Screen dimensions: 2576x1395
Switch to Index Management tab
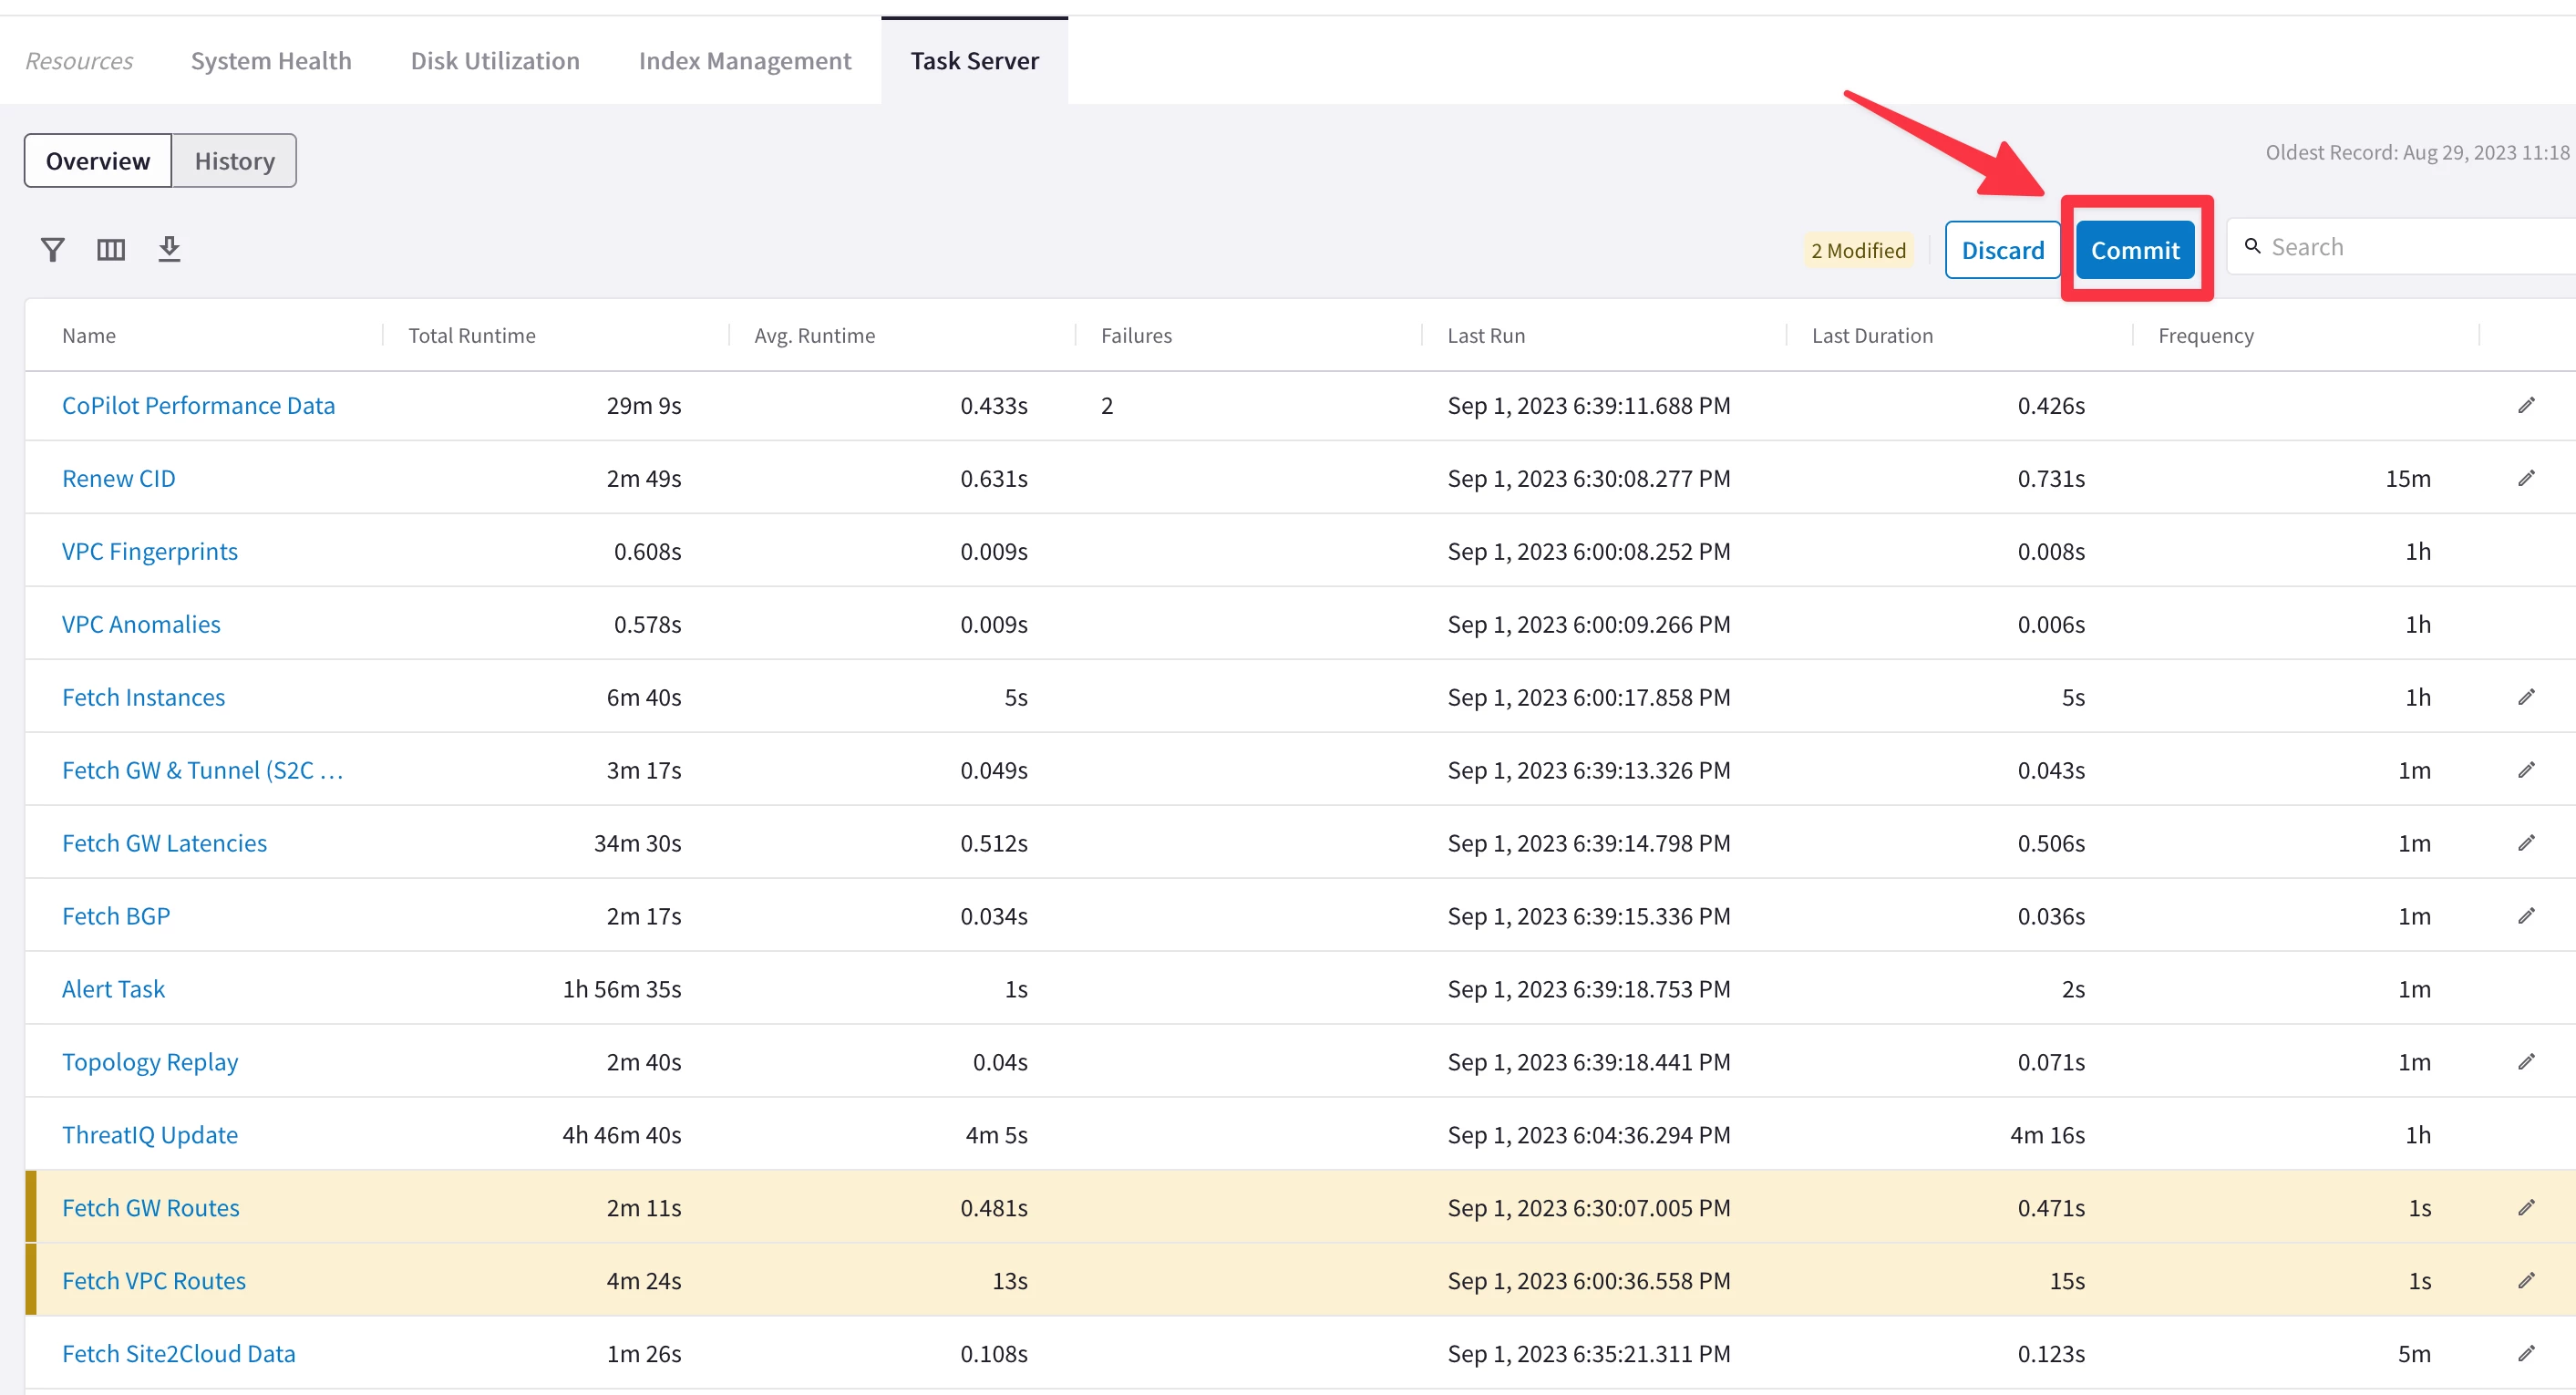pyautogui.click(x=745, y=61)
